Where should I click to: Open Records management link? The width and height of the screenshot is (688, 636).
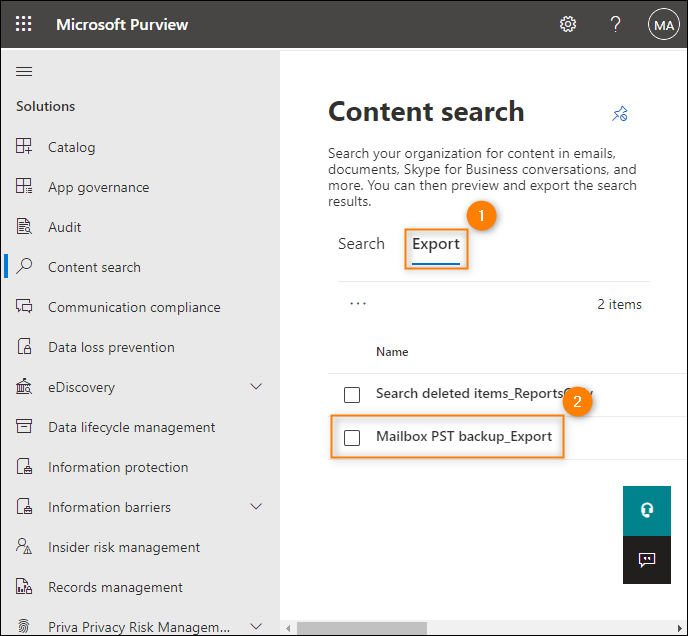tap(115, 587)
